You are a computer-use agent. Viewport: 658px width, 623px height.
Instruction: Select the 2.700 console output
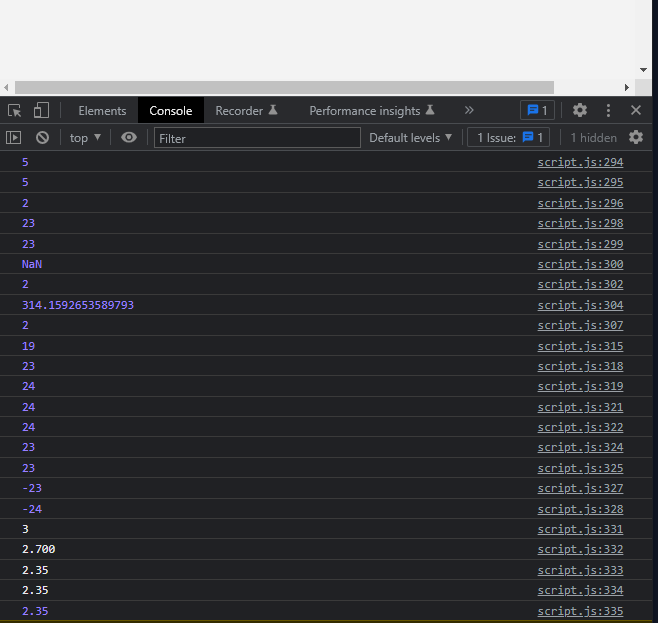(39, 550)
